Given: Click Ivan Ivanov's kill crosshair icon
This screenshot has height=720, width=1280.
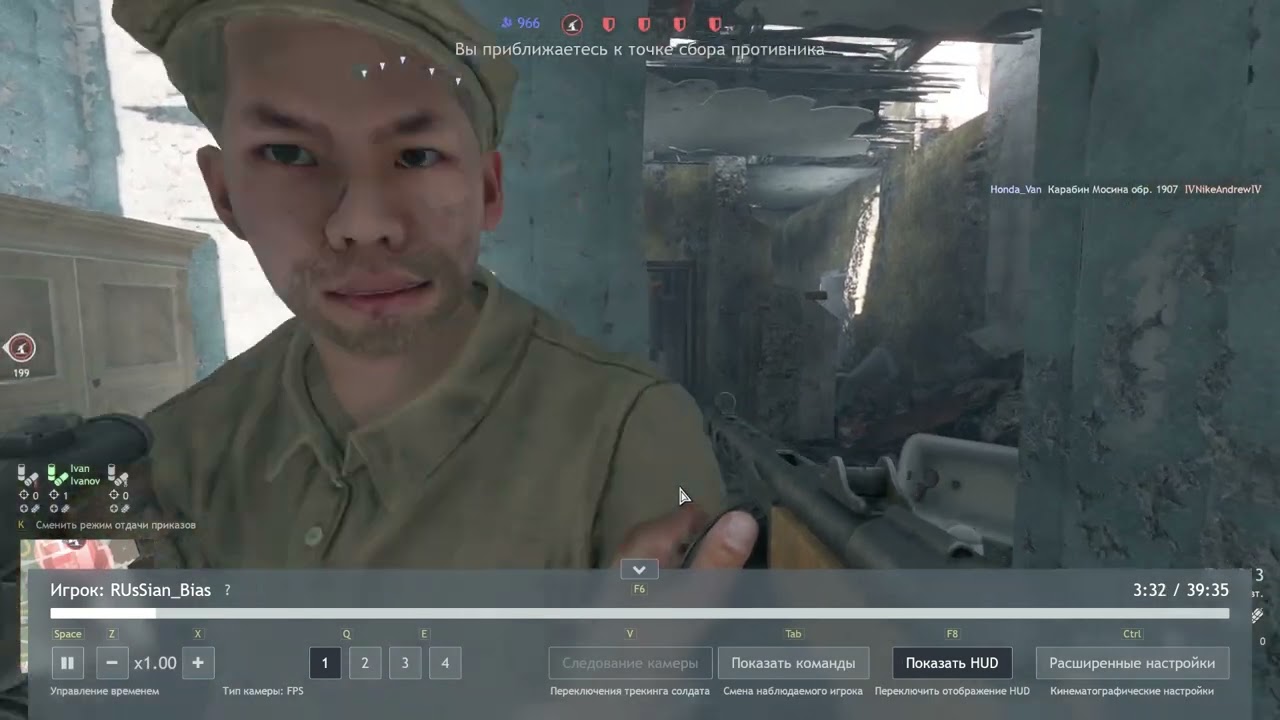Looking at the screenshot, I should (54, 496).
